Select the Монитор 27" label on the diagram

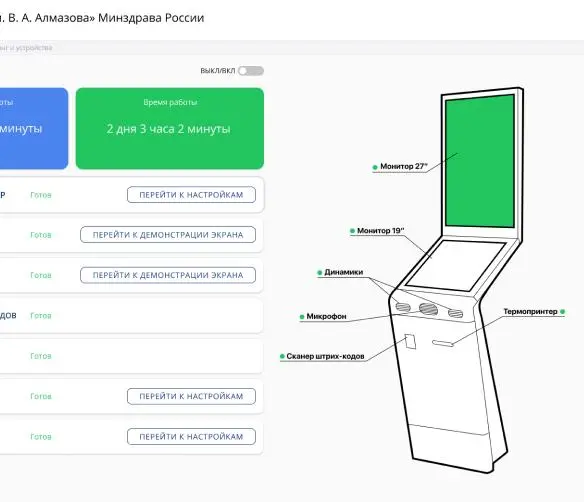tap(404, 166)
